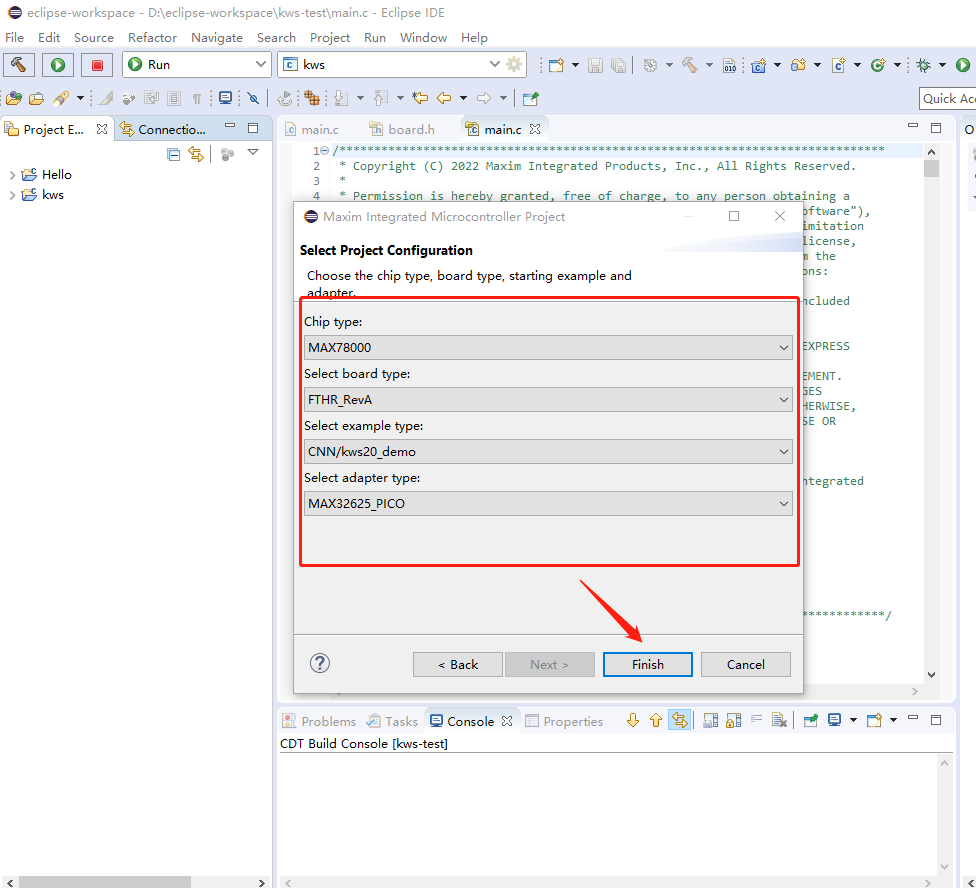Open the Project menu

click(x=330, y=37)
